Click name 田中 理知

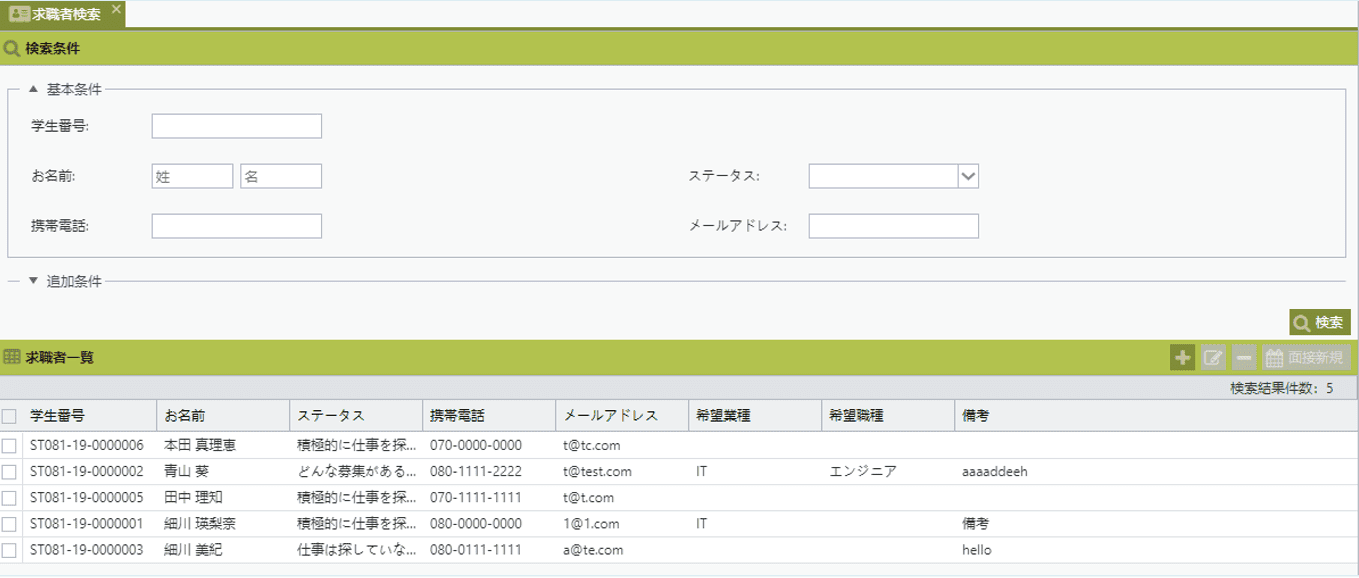[x=193, y=498]
